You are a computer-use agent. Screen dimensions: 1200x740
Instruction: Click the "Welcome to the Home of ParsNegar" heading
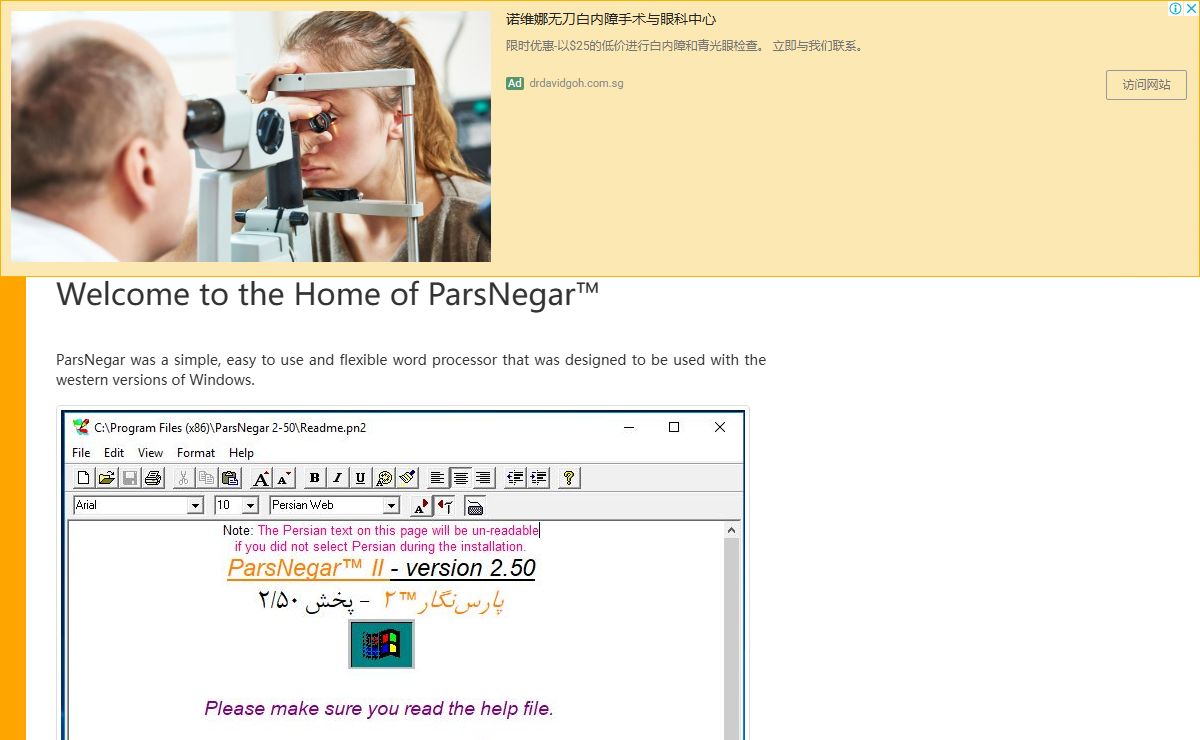[328, 294]
